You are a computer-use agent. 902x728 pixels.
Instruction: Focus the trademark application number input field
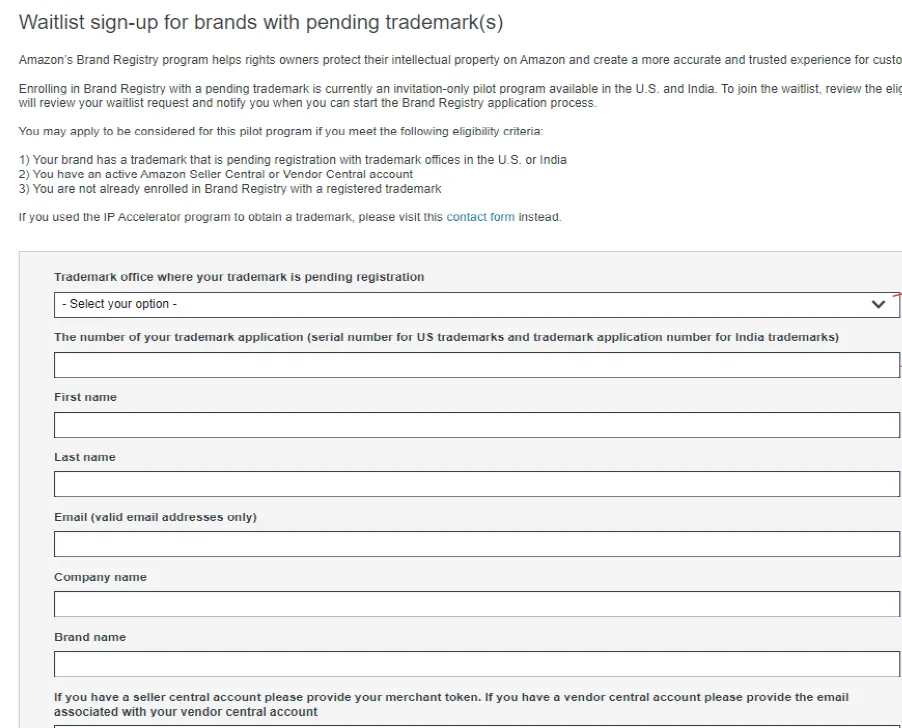point(477,365)
